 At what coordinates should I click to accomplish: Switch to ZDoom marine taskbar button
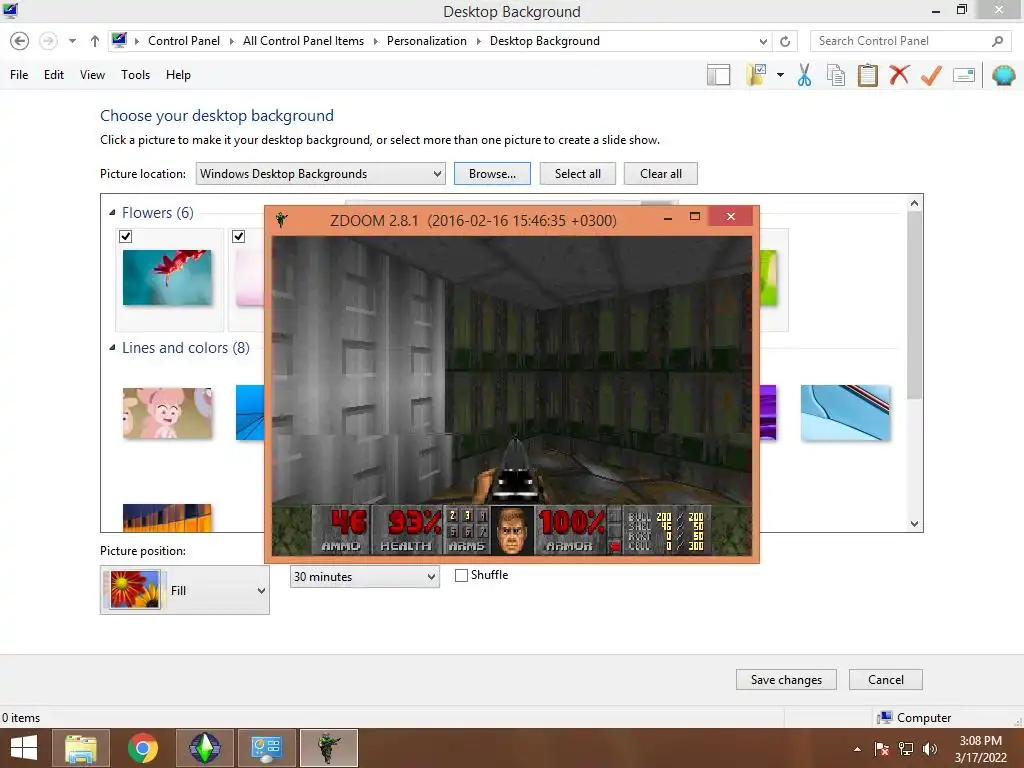pyautogui.click(x=328, y=748)
